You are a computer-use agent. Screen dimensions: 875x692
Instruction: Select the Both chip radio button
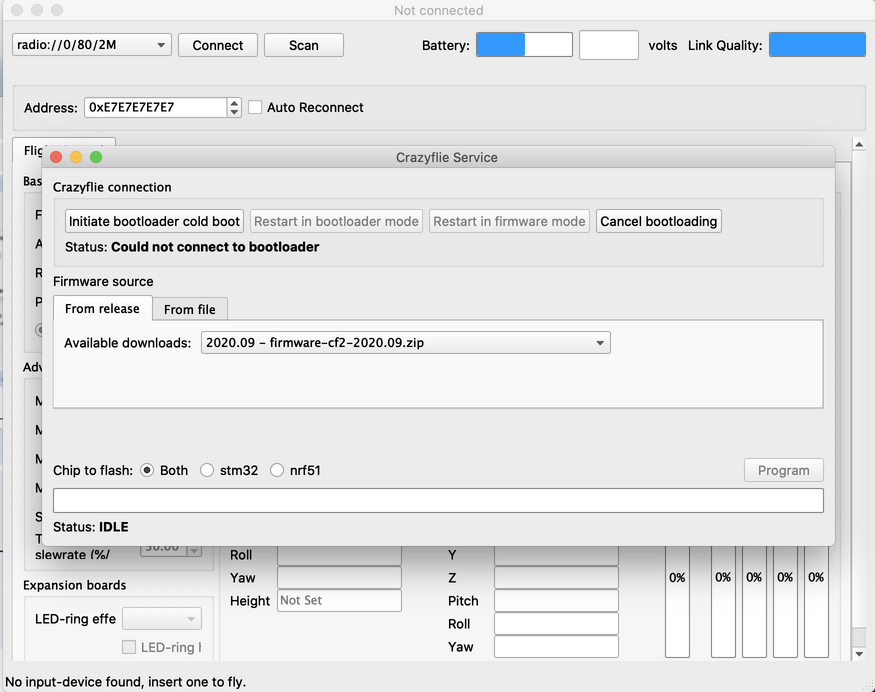tap(147, 470)
